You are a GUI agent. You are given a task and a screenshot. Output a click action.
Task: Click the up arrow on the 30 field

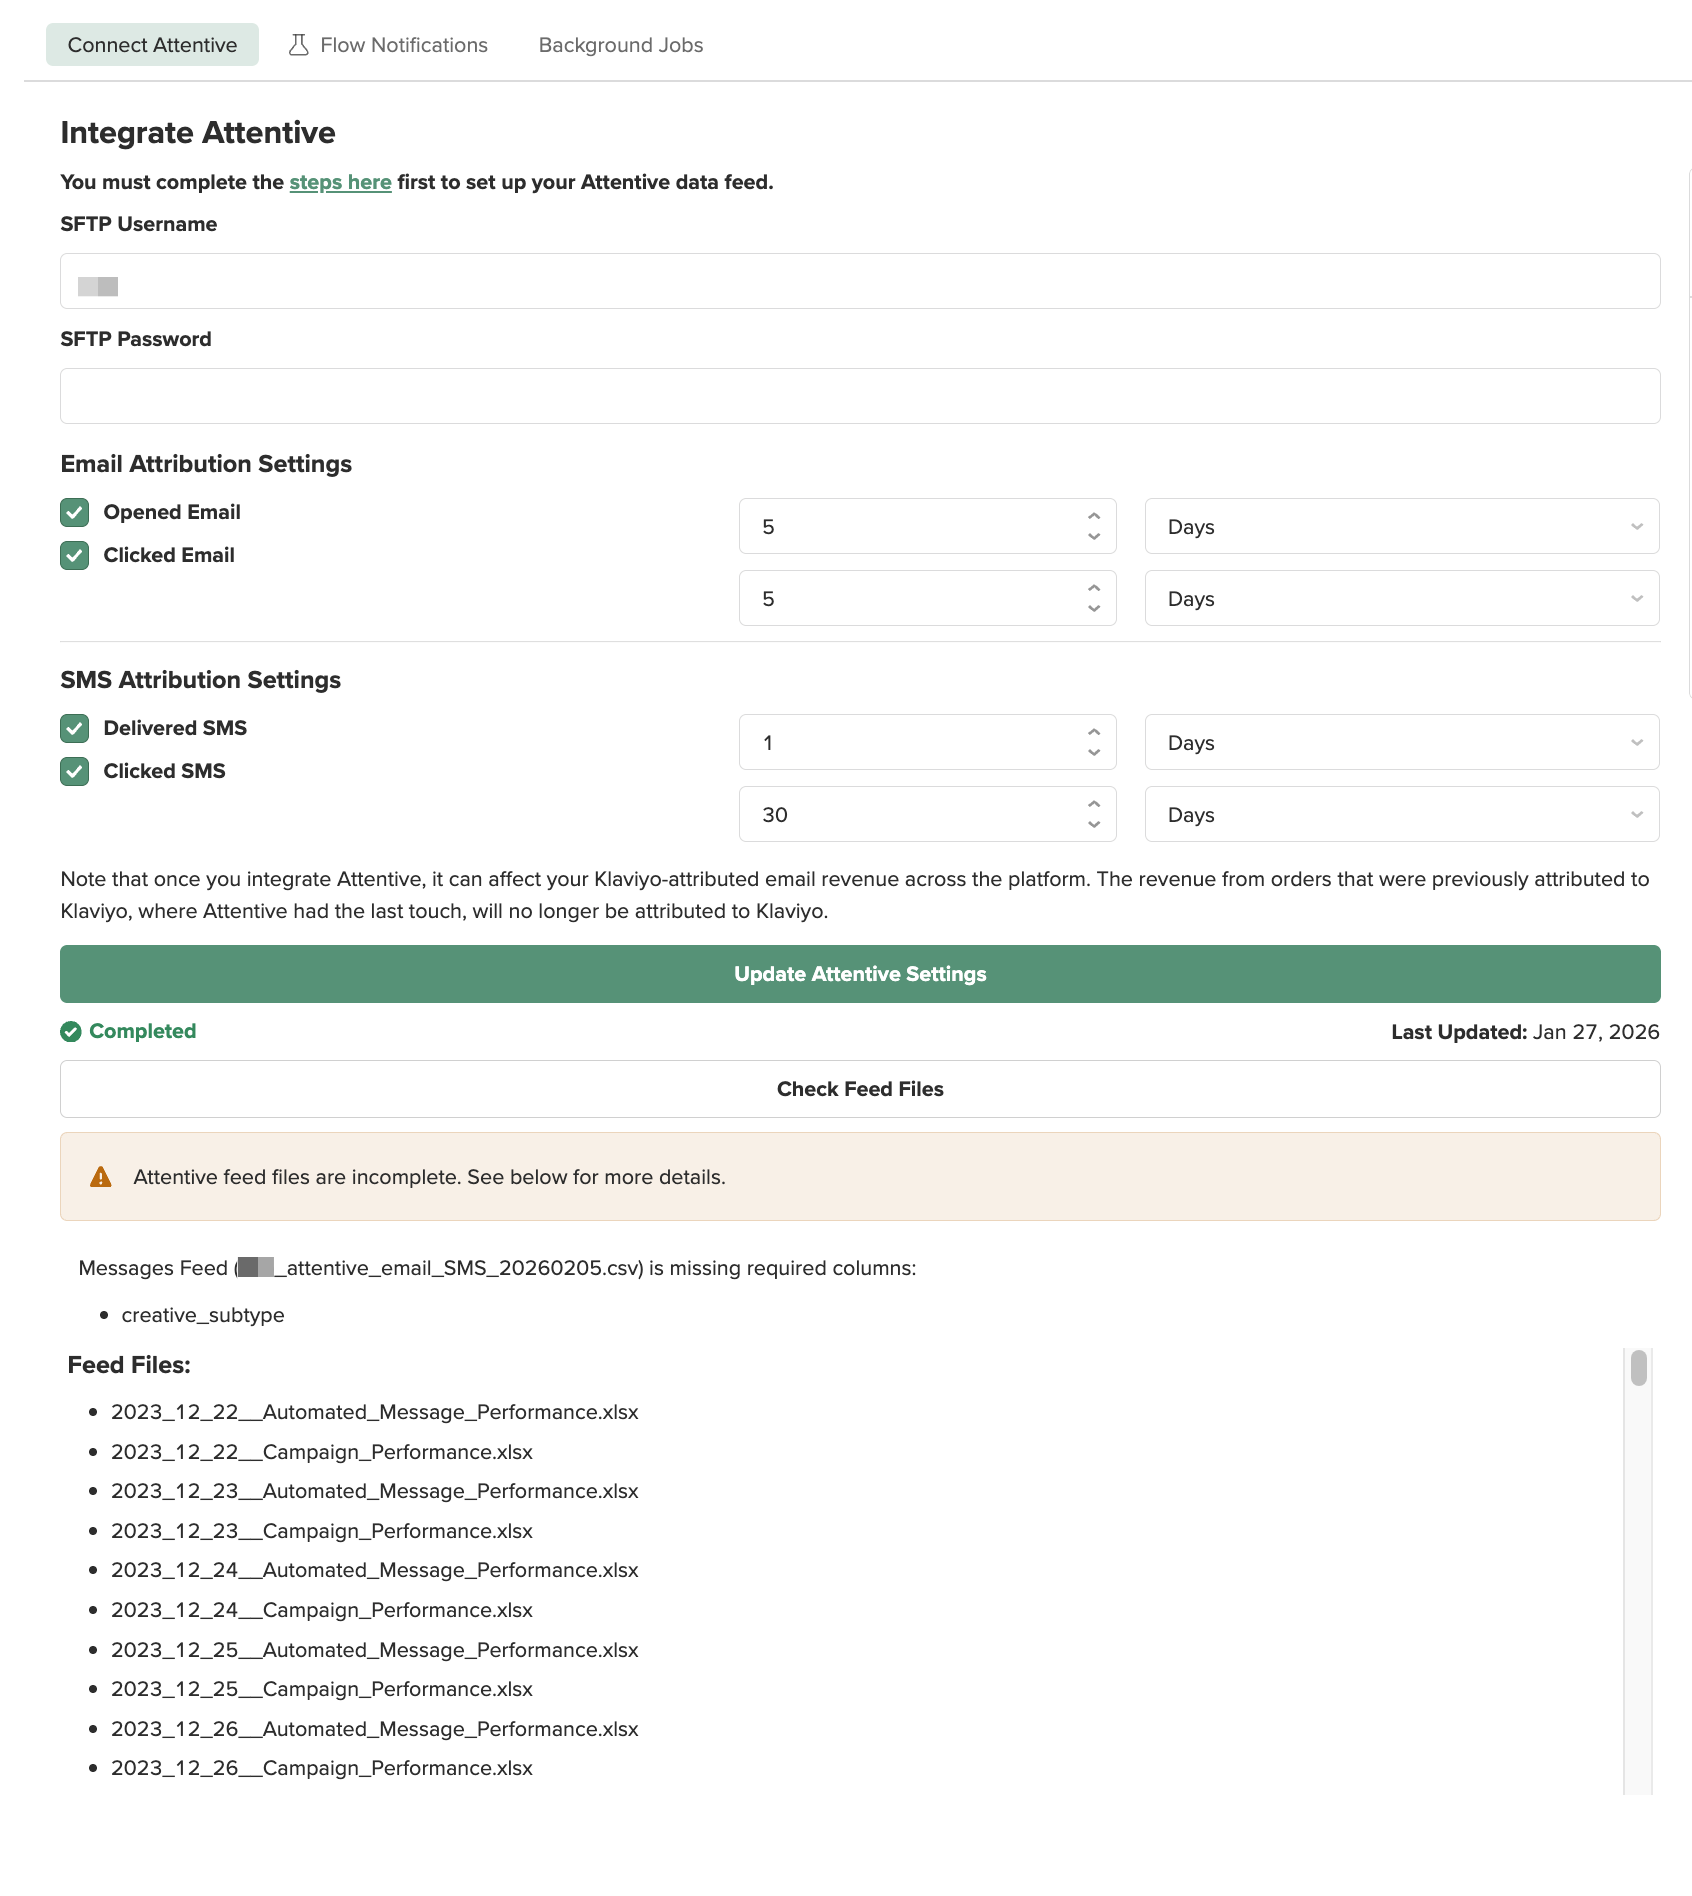[1094, 805]
